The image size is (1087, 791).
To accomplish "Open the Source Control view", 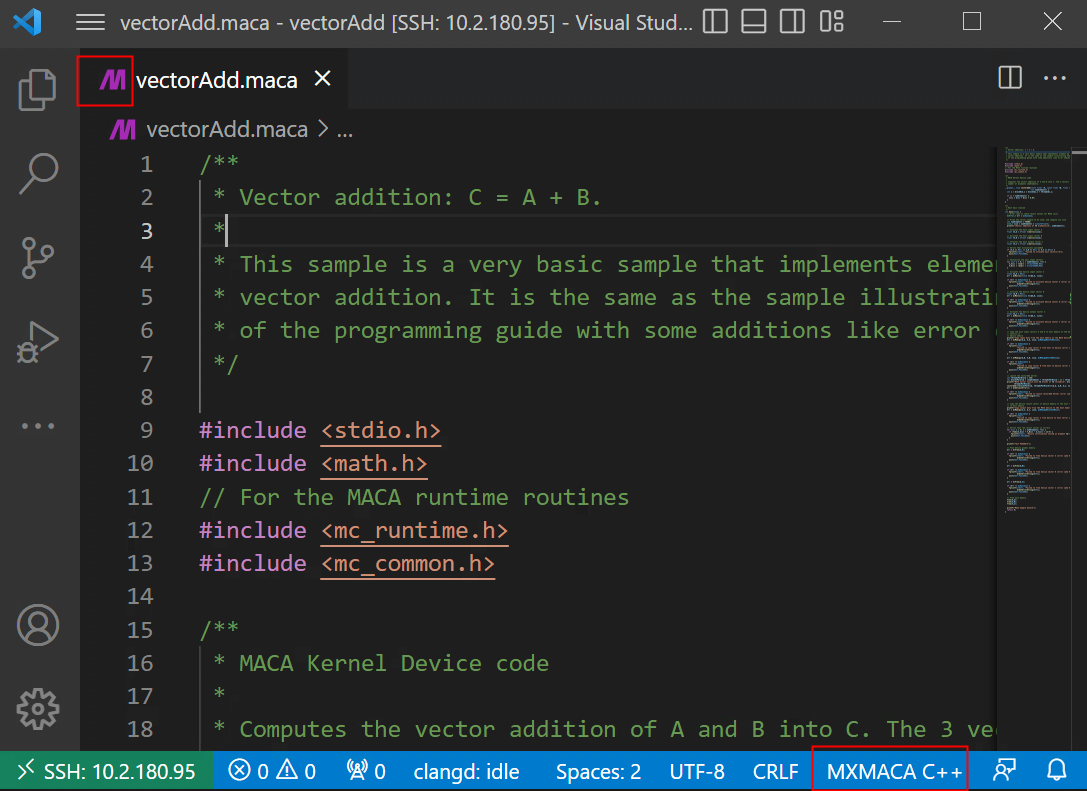I will point(38,257).
